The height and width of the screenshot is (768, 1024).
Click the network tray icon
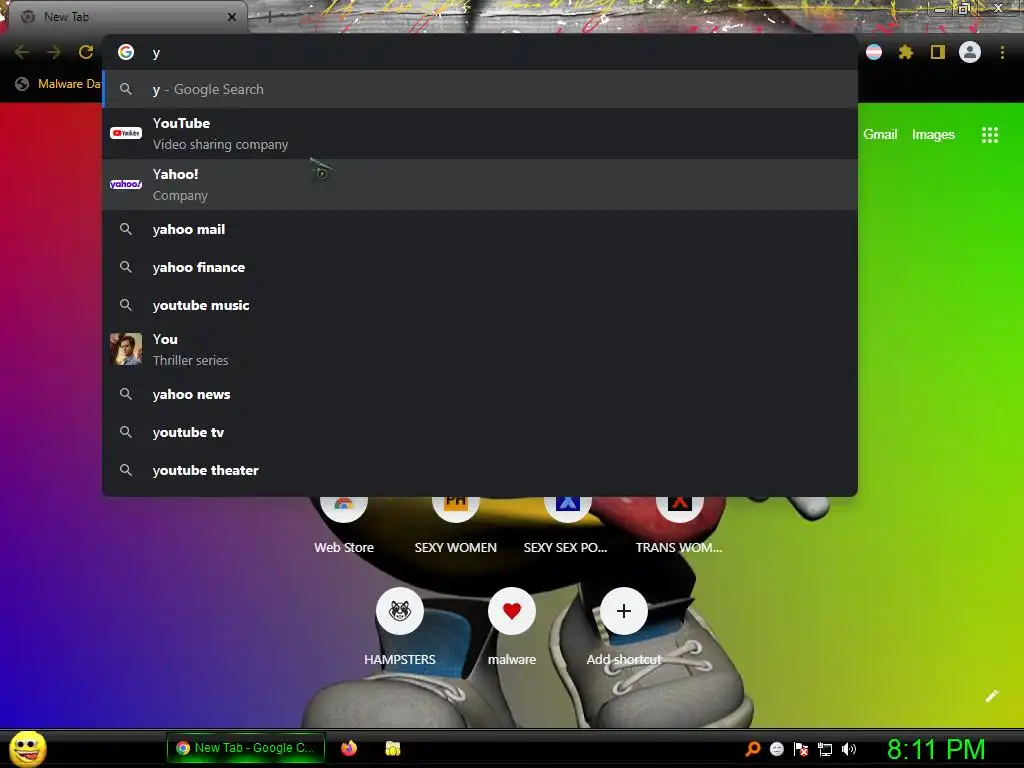[825, 749]
